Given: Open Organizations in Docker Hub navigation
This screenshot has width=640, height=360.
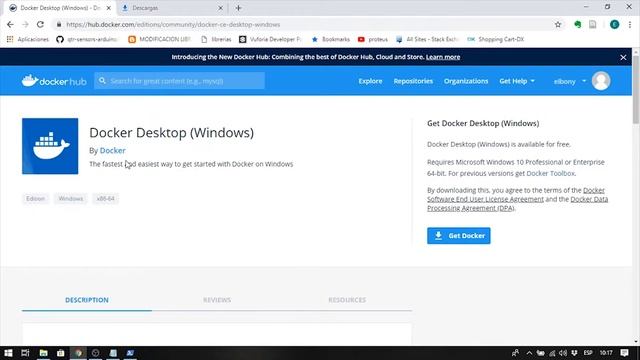Looking at the screenshot, I should tap(466, 81).
